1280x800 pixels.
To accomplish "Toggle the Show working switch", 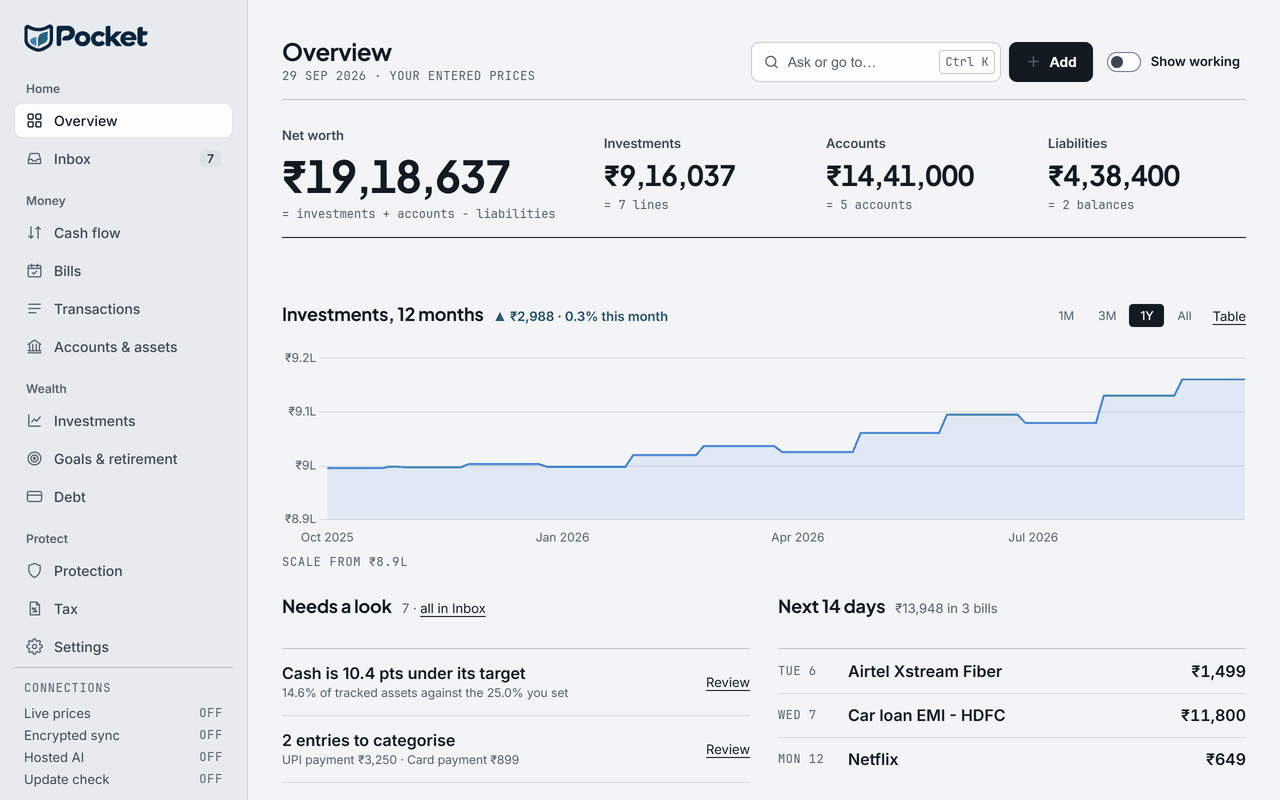I will pyautogui.click(x=1124, y=62).
